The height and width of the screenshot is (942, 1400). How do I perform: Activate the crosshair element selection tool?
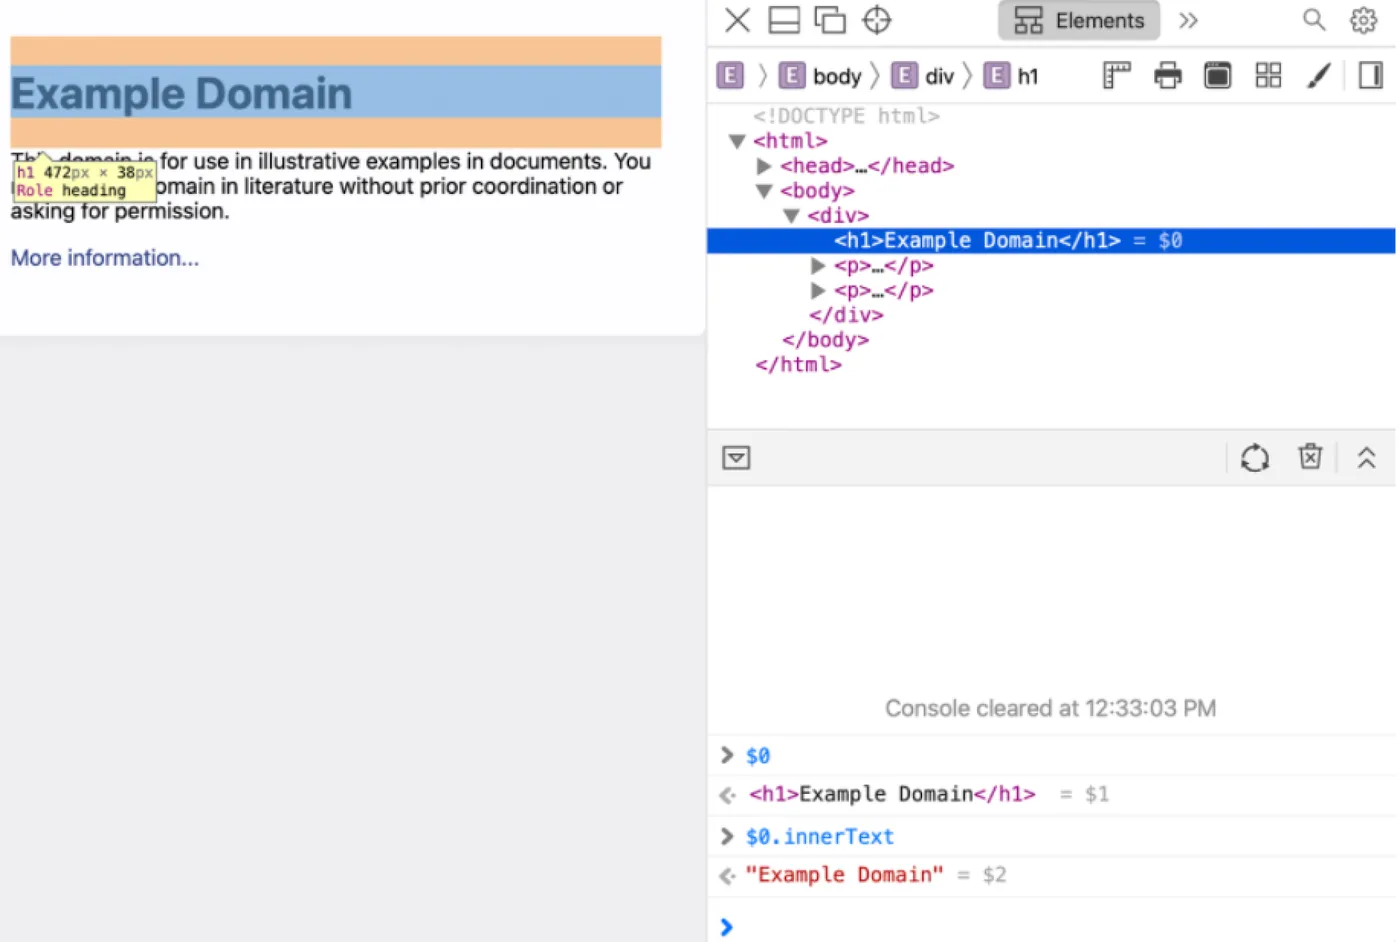pyautogui.click(x=877, y=20)
